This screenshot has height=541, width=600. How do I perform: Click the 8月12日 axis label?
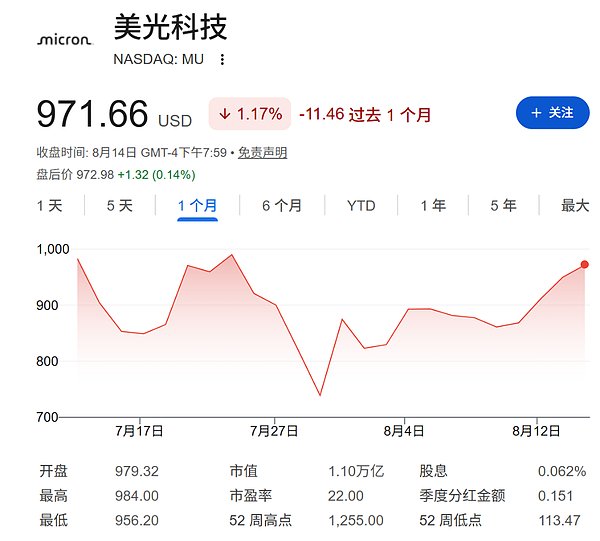(x=536, y=431)
